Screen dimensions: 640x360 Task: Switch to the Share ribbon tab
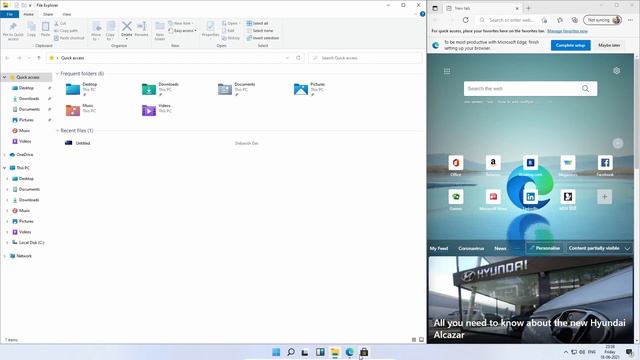(48, 14)
